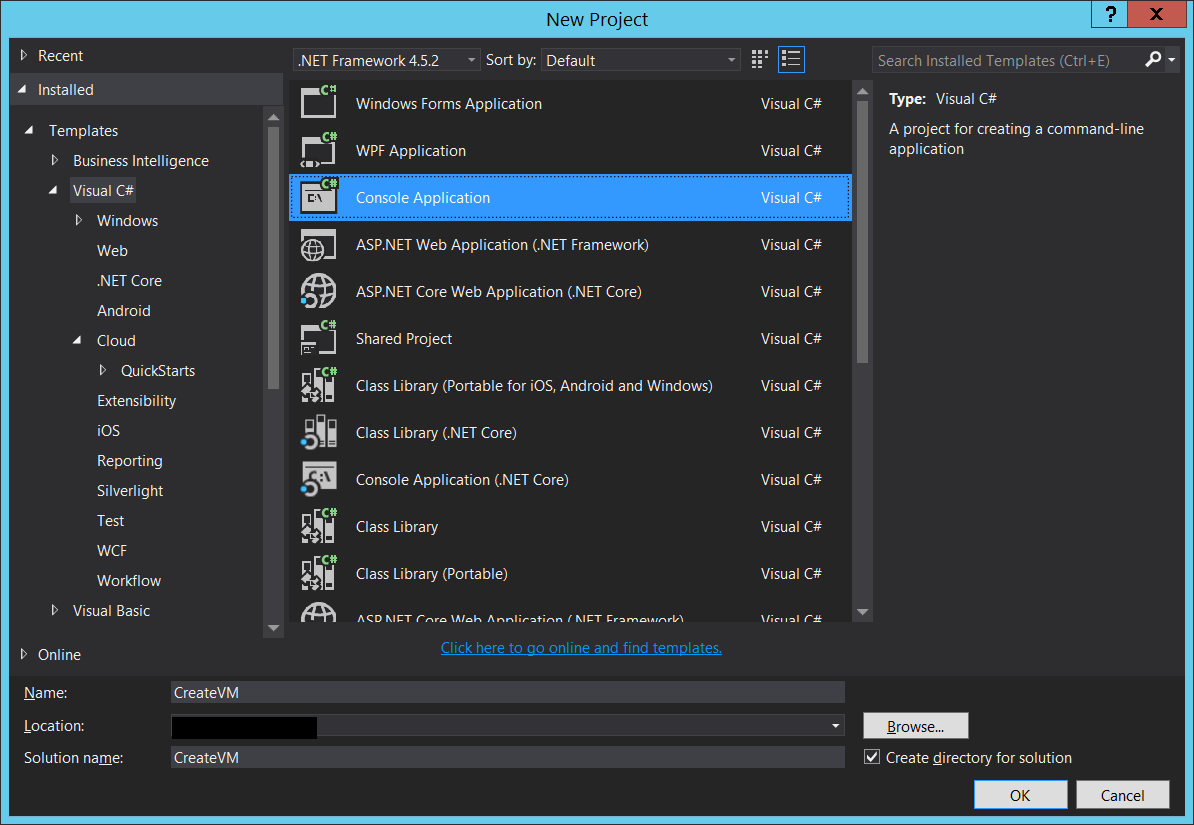The height and width of the screenshot is (825, 1194).
Task: Collapse the Templates tree node
Action: [x=29, y=130]
